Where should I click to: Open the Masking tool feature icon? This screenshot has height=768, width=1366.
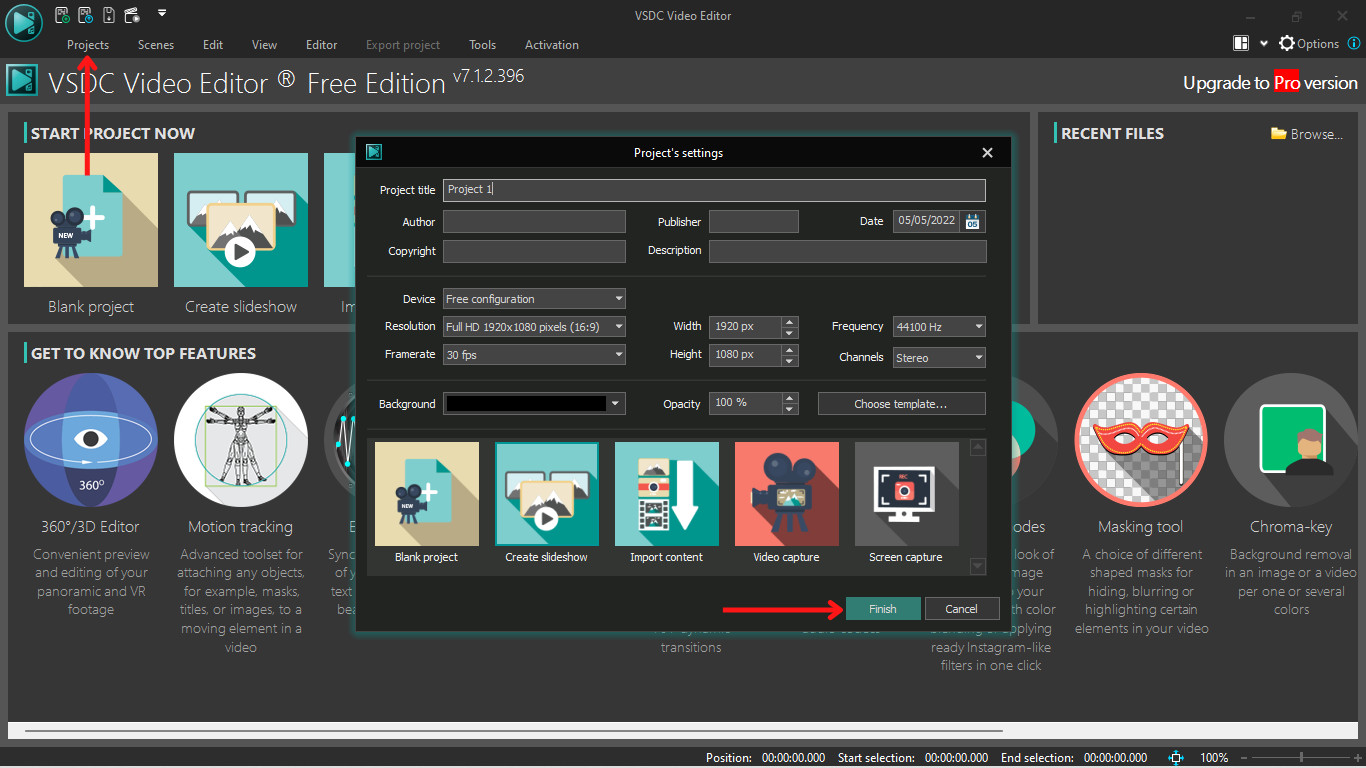tap(1141, 441)
